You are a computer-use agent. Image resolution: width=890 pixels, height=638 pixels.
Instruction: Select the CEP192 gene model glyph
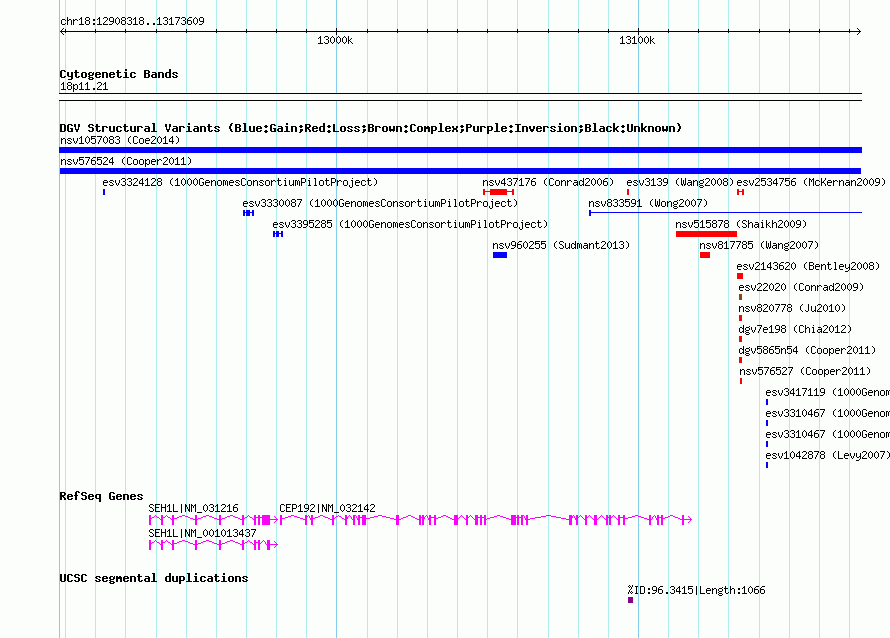pos(486,520)
